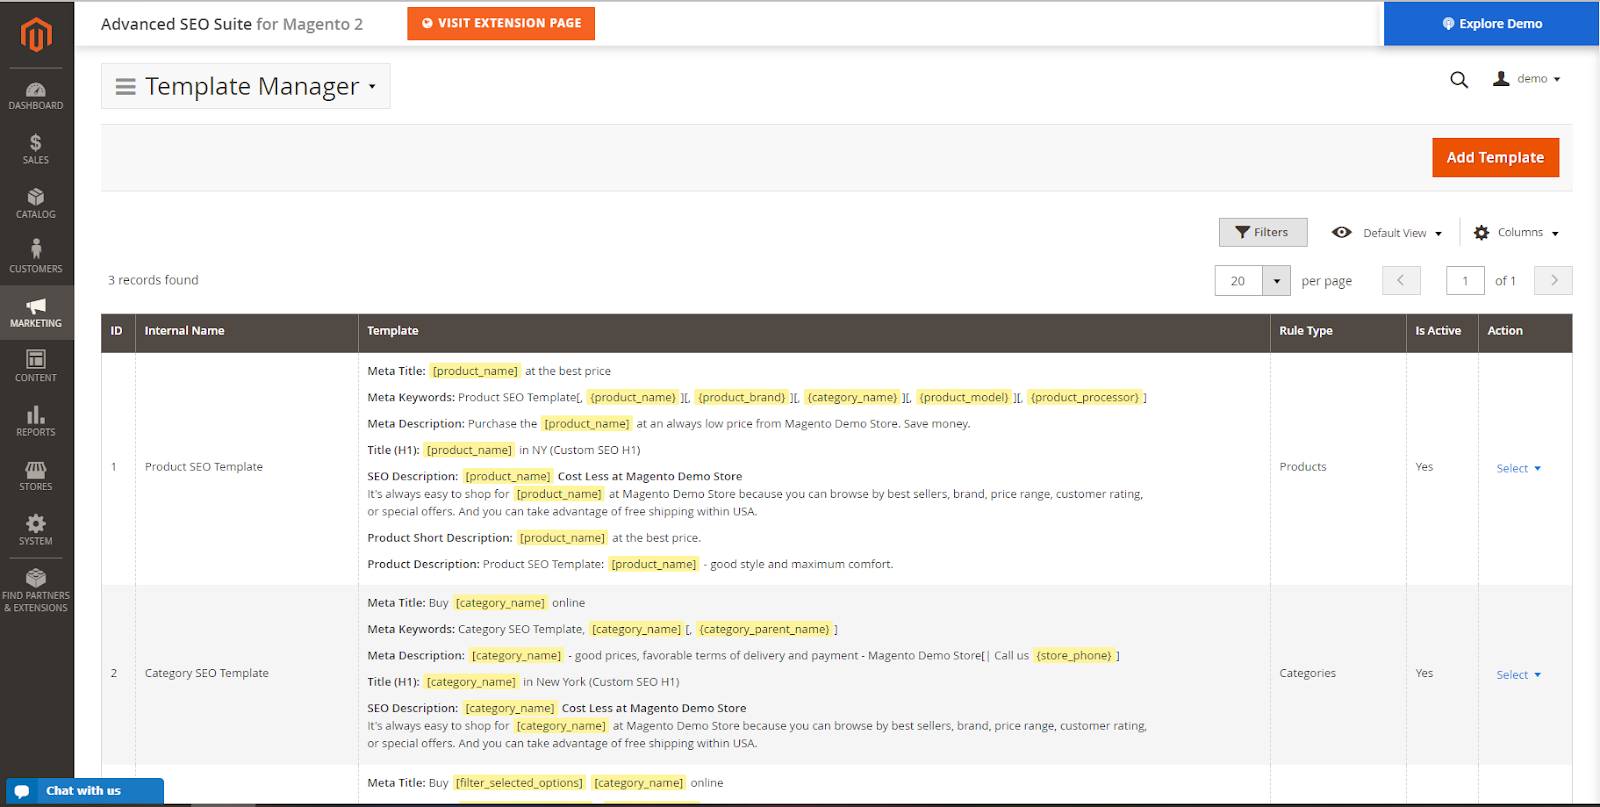Click the current page number field
Image resolution: width=1600 pixels, height=807 pixels.
tap(1465, 281)
